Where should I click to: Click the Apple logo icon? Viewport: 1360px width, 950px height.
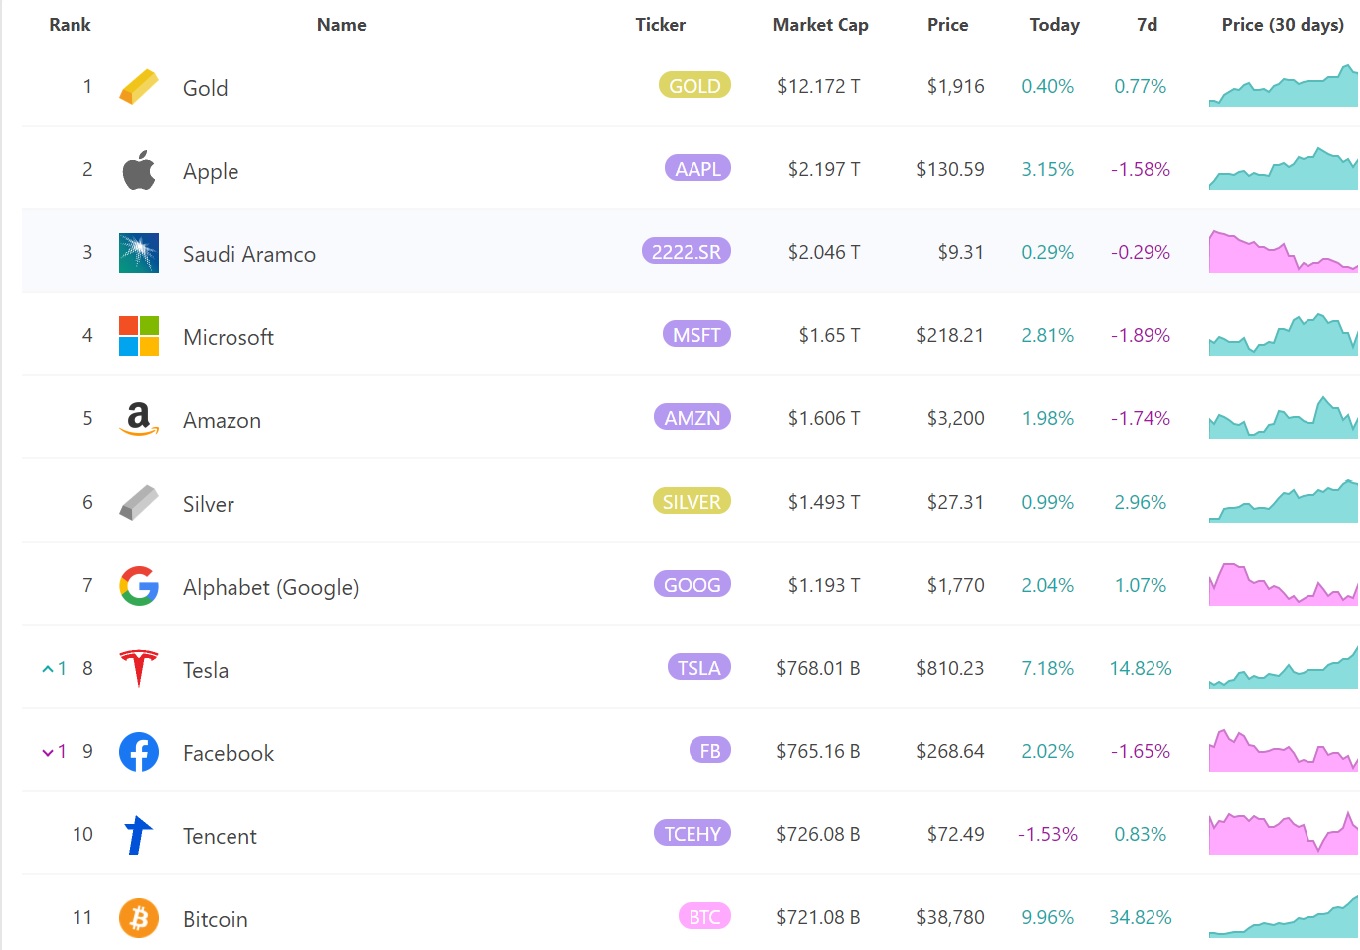tap(139, 170)
